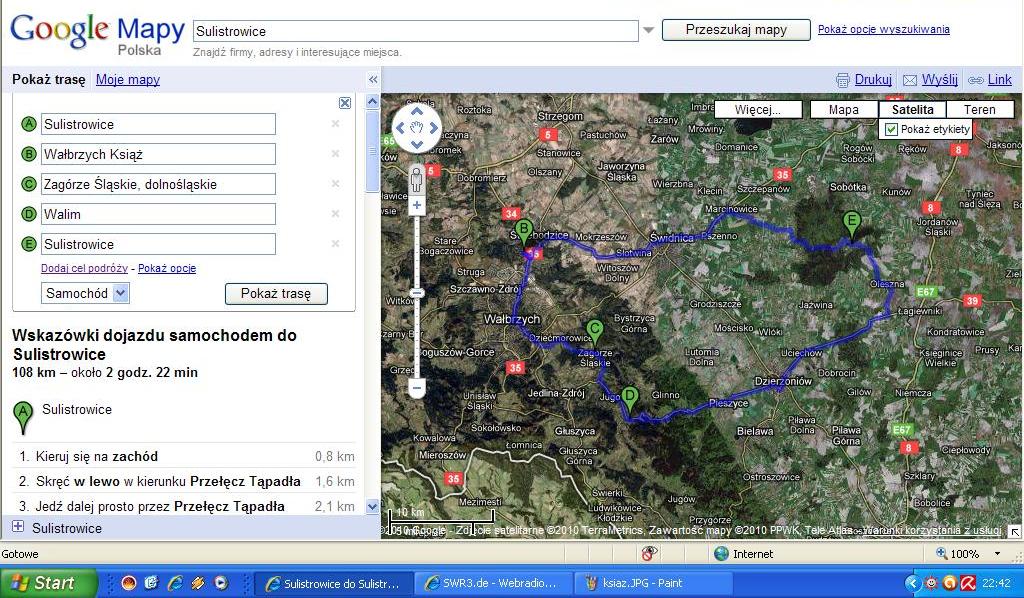Remove the Wałbrzych Książ waypoint
Viewport: 1024px width, 598px height.
point(335,154)
